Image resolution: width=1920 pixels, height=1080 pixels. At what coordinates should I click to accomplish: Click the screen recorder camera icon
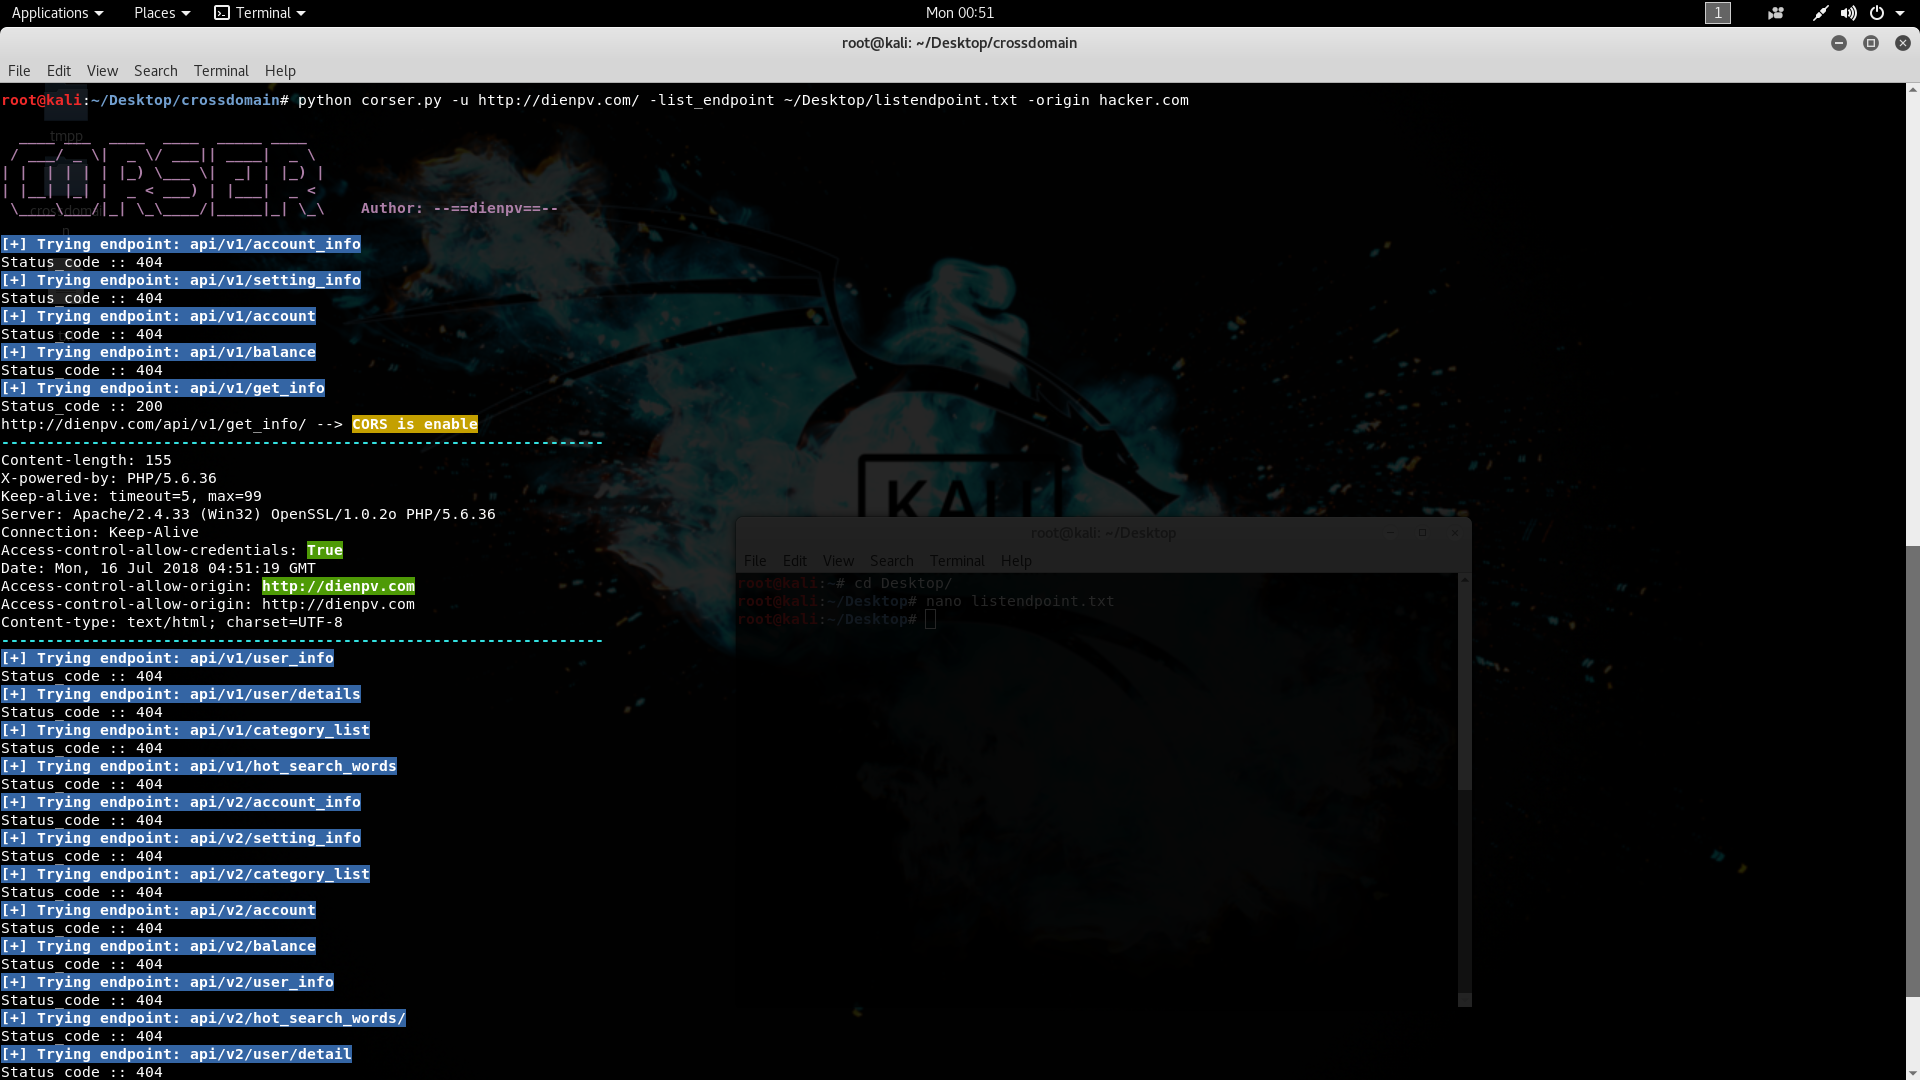(x=1776, y=13)
